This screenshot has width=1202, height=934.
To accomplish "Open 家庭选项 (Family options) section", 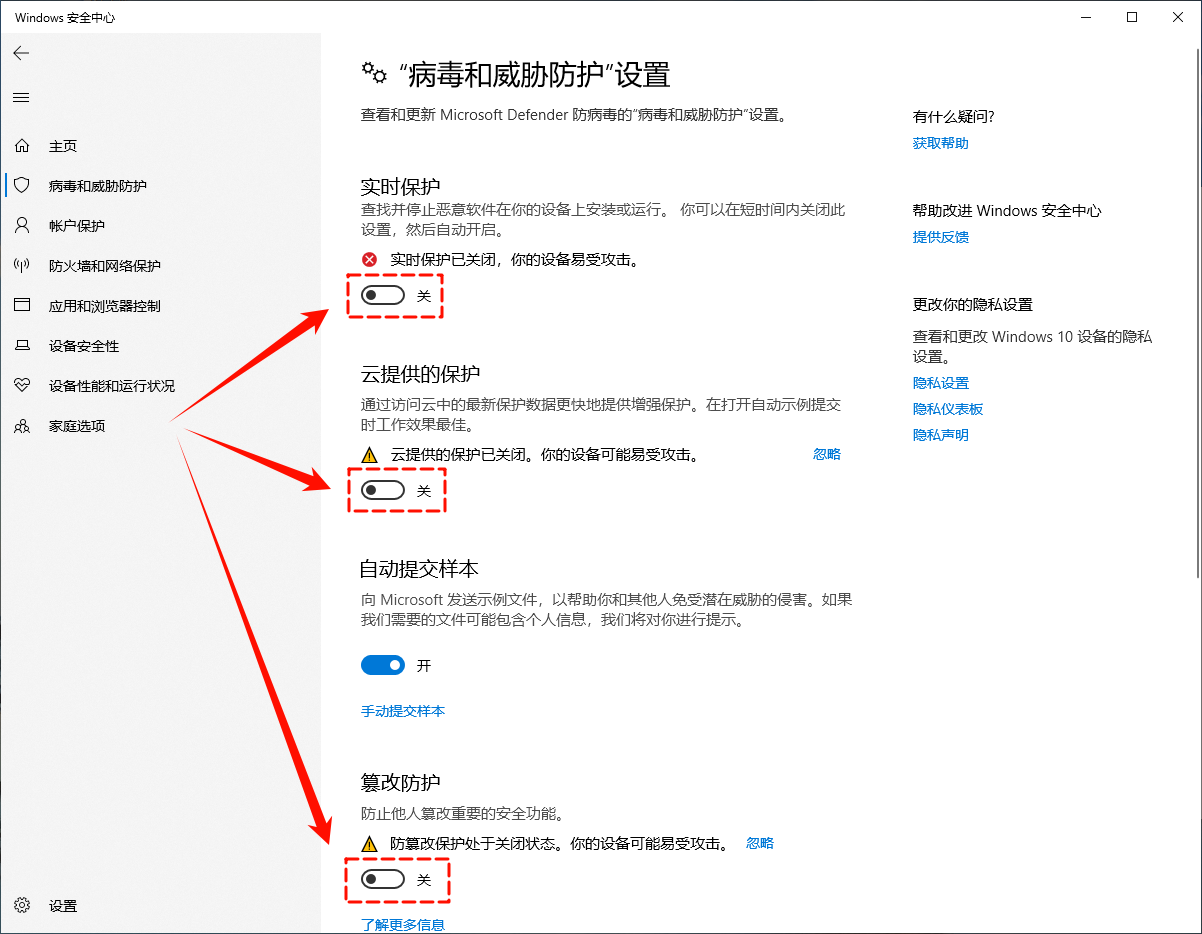I will tap(62, 425).
